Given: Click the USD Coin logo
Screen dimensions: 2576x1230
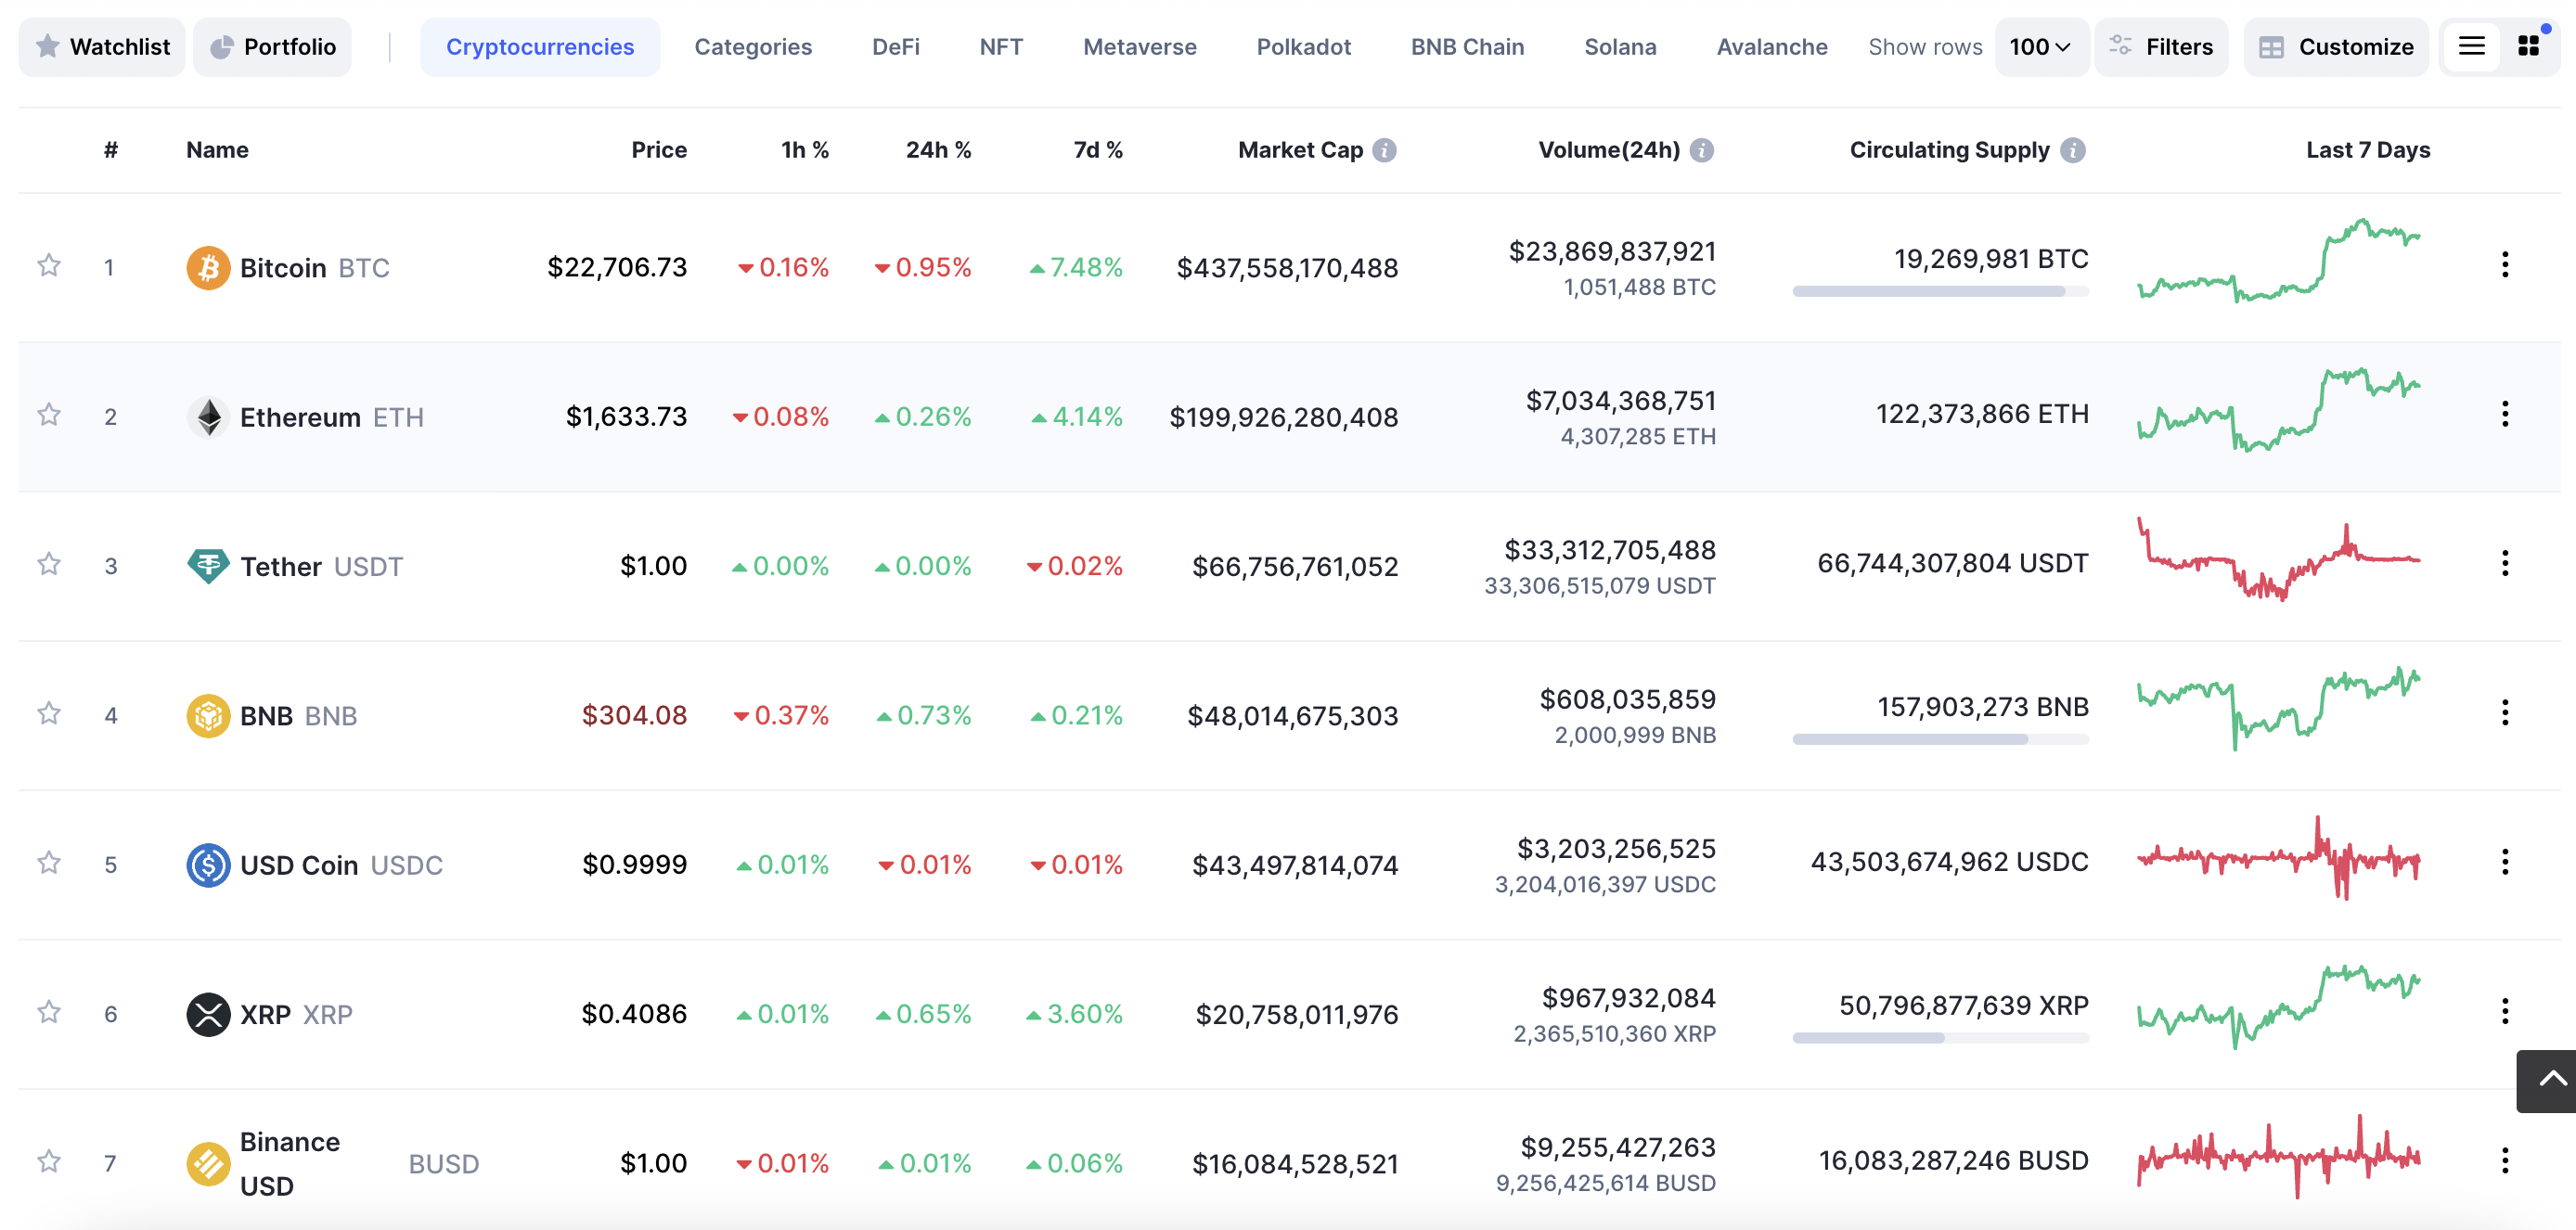Looking at the screenshot, I should point(208,865).
